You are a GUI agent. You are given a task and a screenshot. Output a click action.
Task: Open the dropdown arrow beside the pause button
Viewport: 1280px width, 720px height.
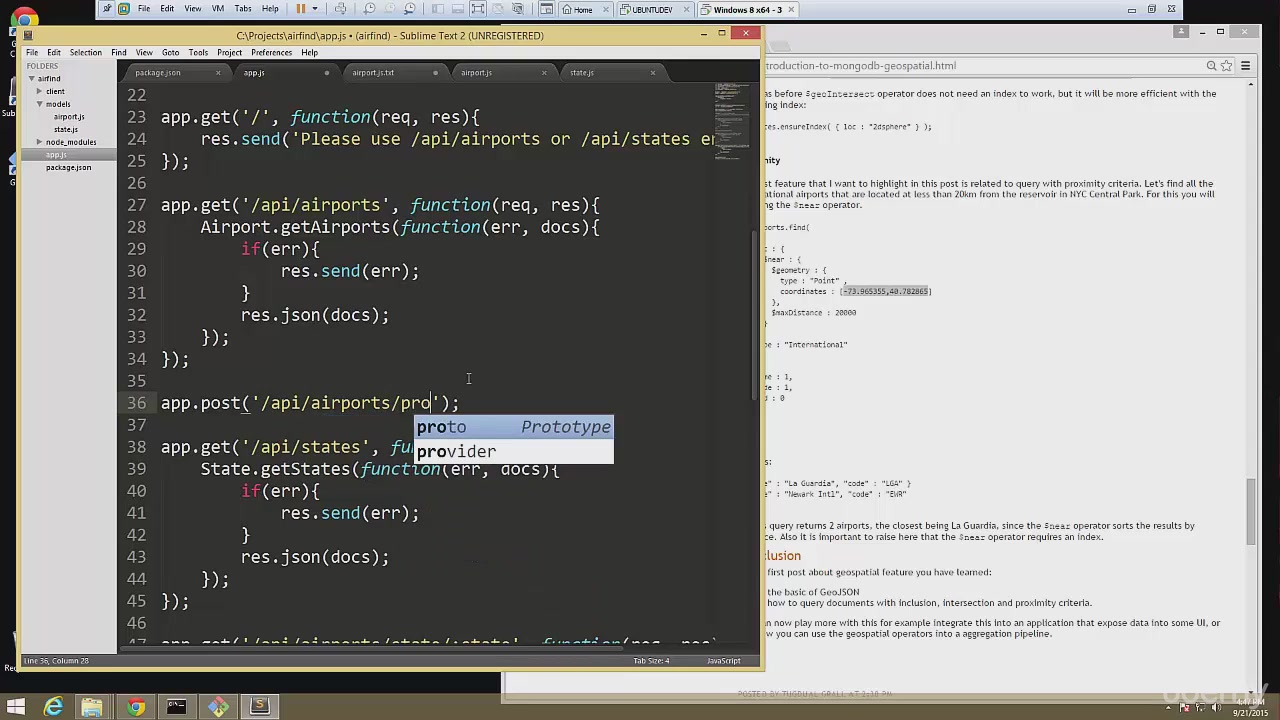point(313,9)
